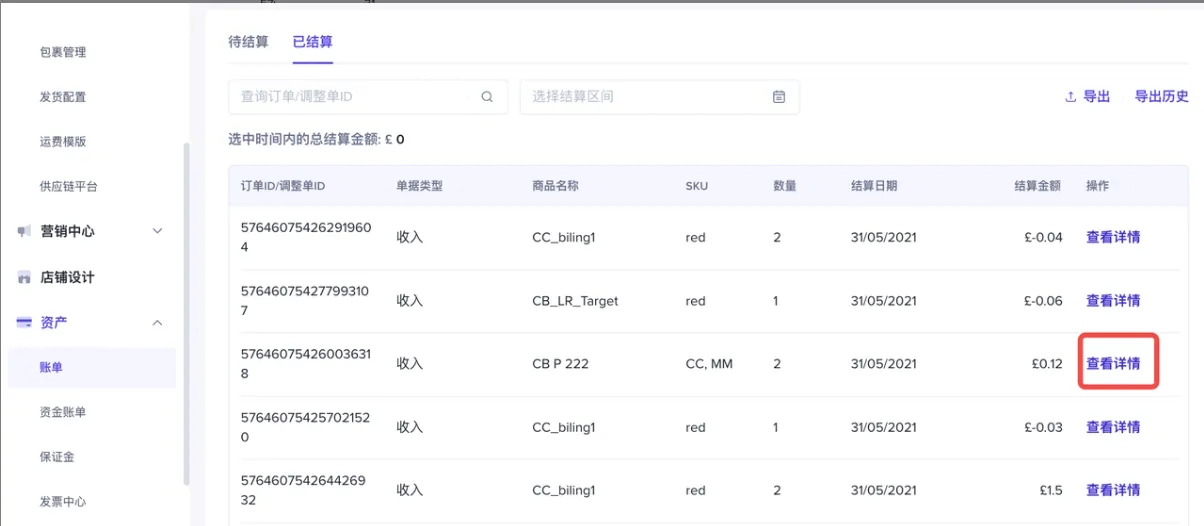
Task: Click the 结算金额 column header
Action: (x=1038, y=186)
